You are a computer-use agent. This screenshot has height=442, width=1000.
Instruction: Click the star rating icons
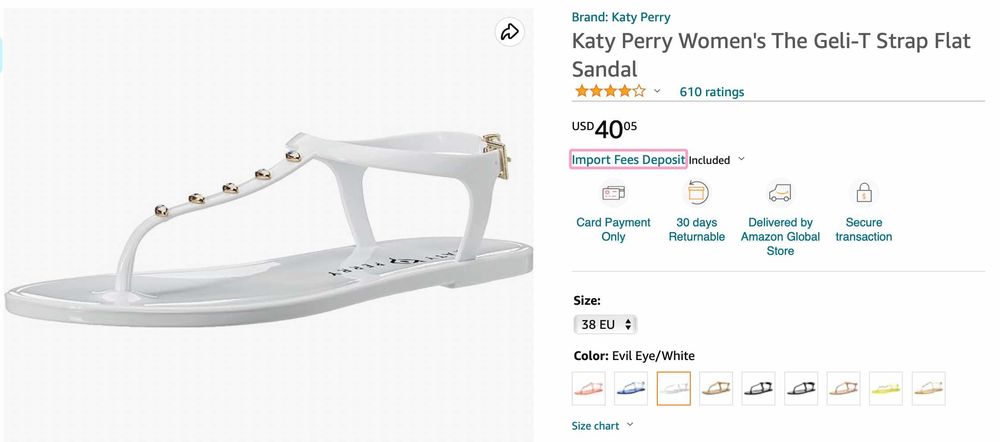tap(609, 92)
